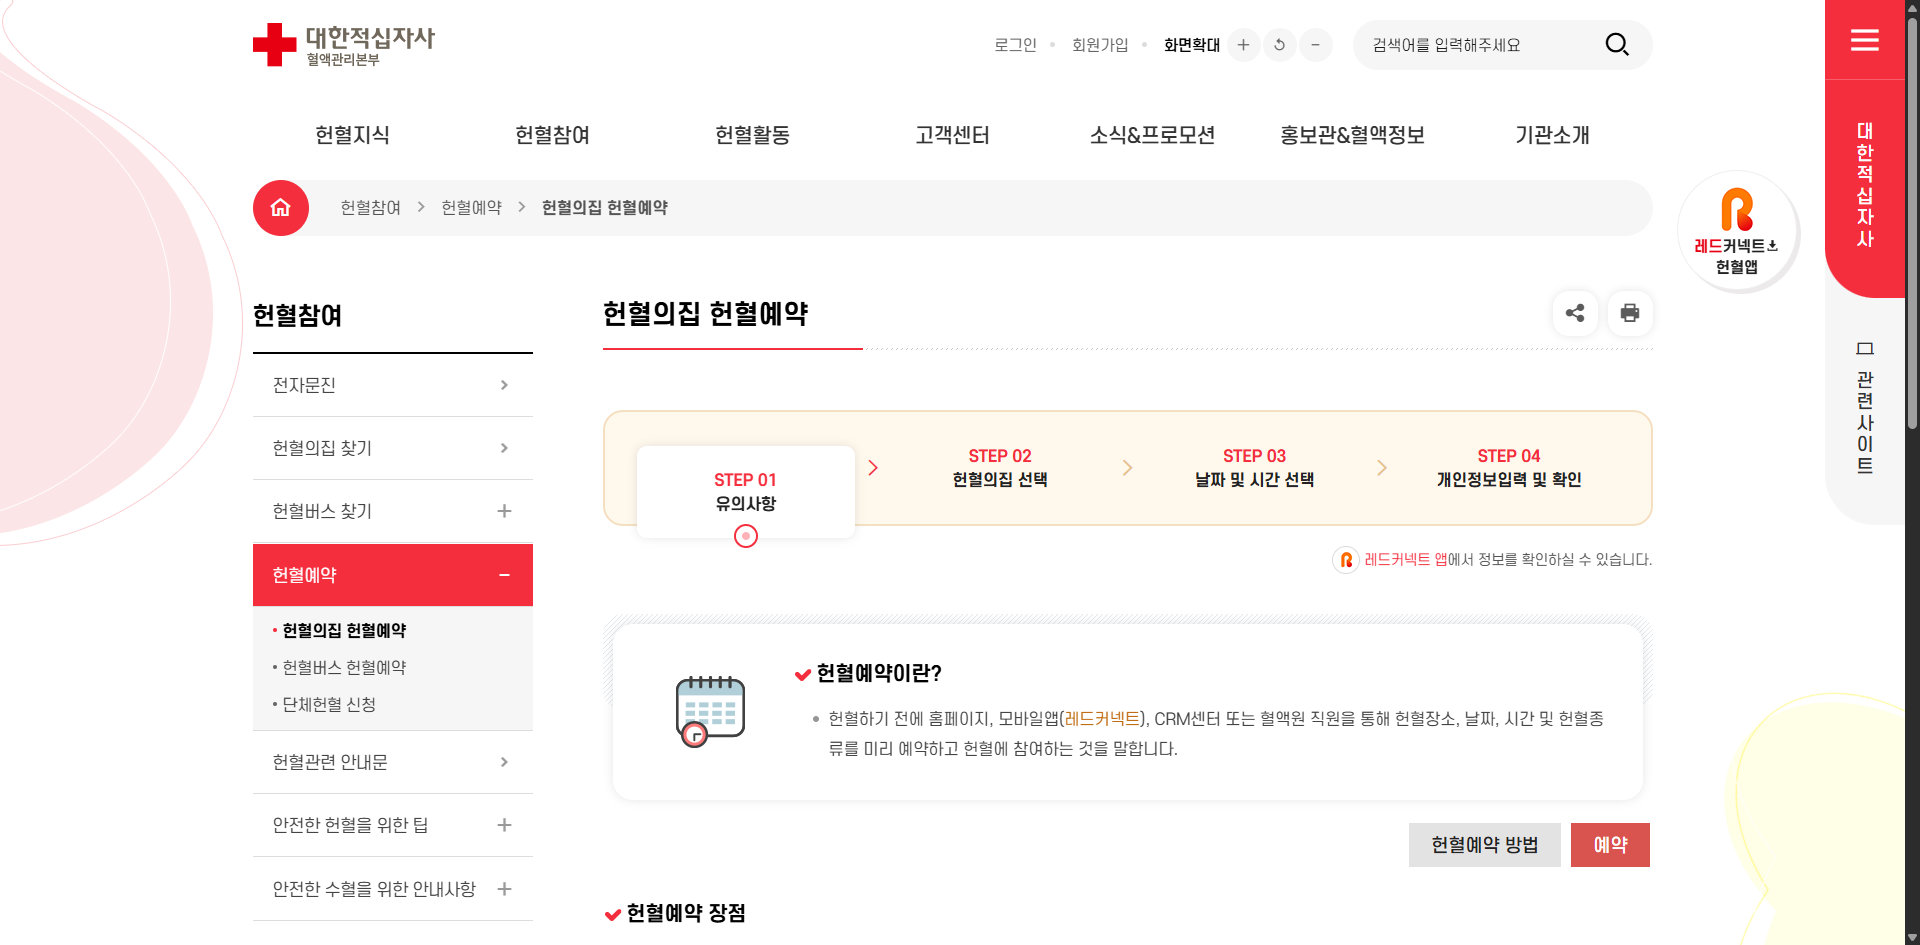
Task: Reset screen zoom with the refresh icon
Action: tap(1280, 45)
